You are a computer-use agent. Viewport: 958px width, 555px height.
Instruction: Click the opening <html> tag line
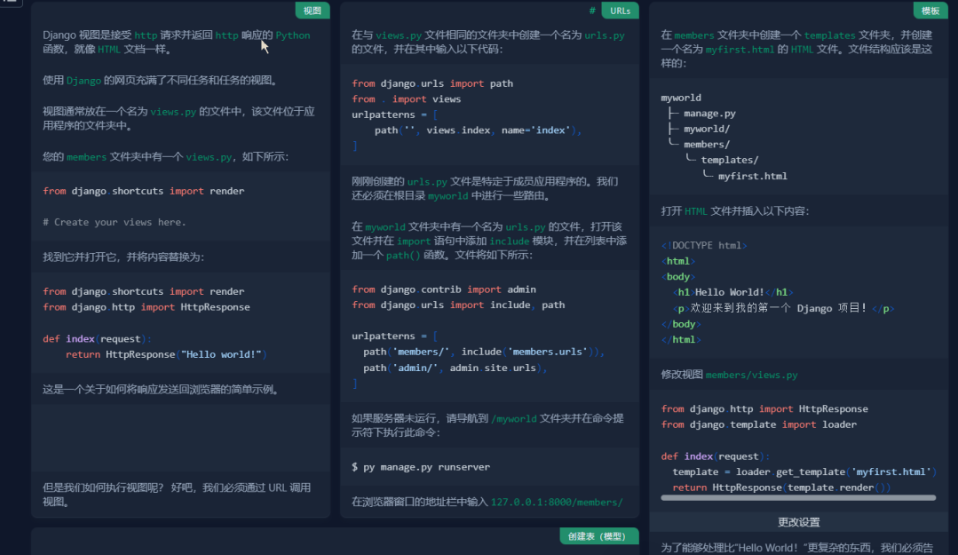coord(678,261)
